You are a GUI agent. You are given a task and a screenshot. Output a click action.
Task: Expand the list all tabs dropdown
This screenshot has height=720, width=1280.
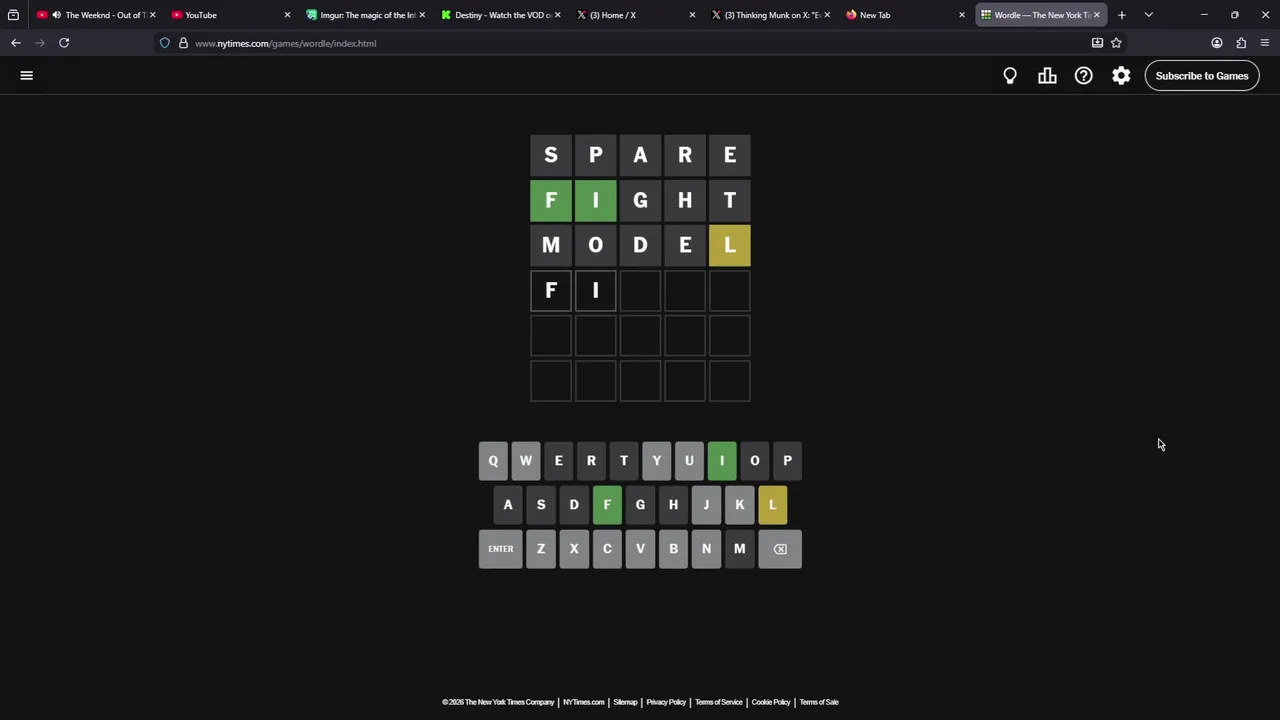coord(1148,15)
